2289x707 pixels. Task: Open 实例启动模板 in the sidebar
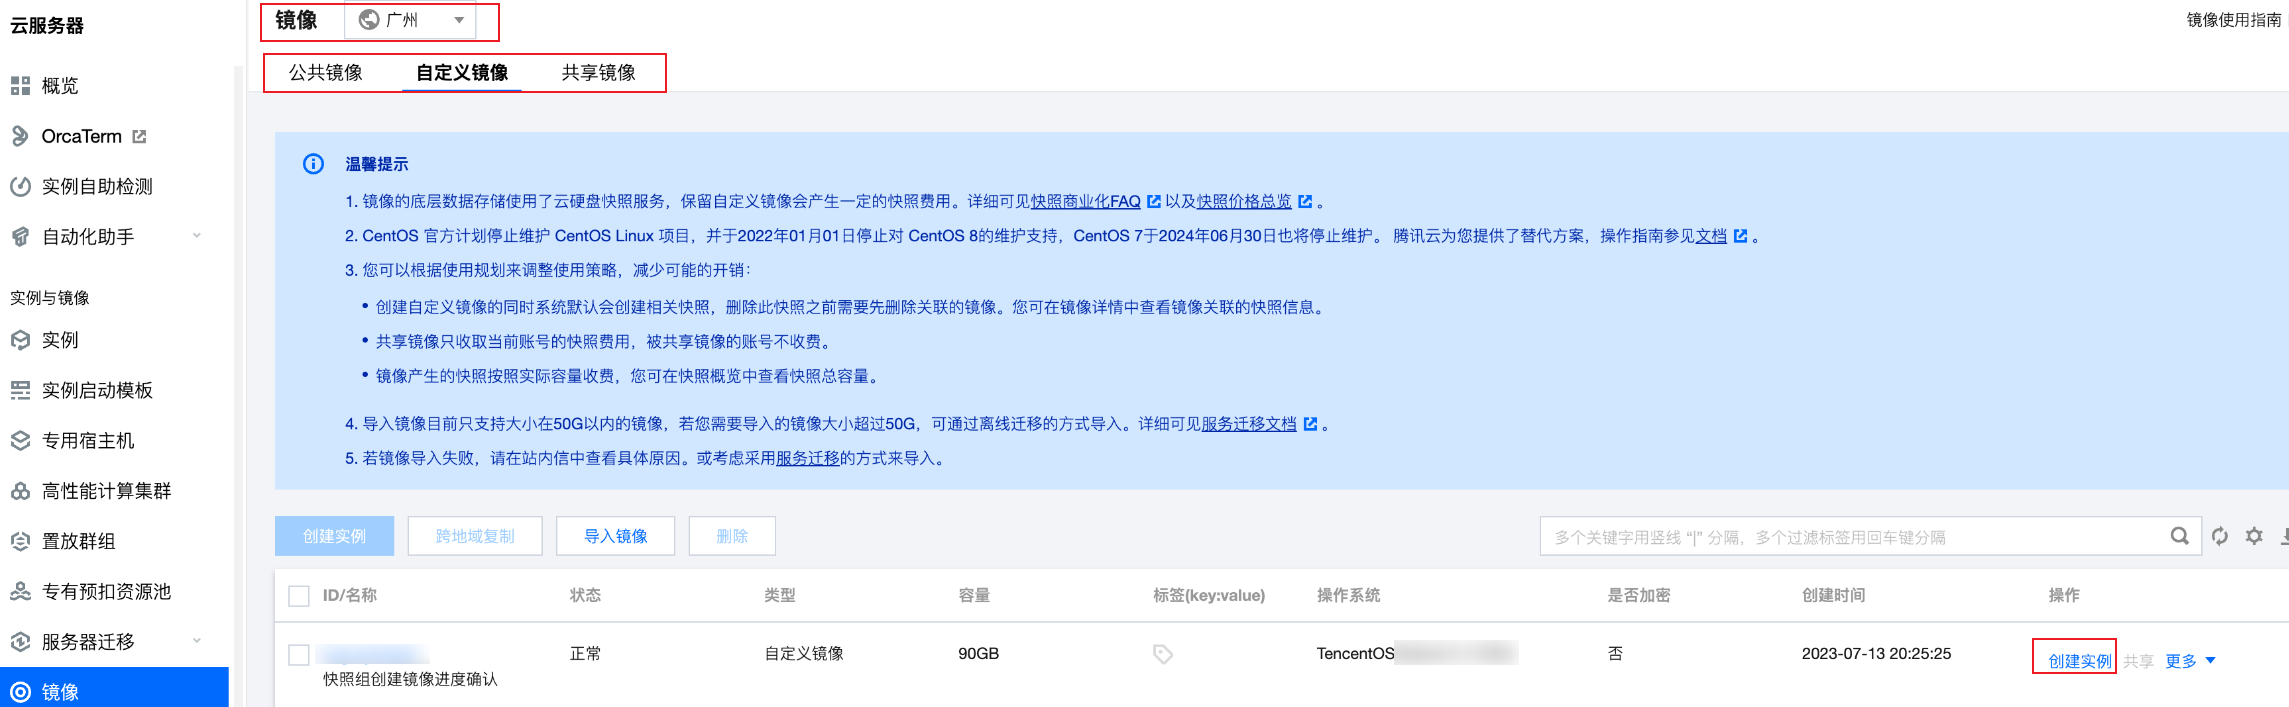(97, 390)
